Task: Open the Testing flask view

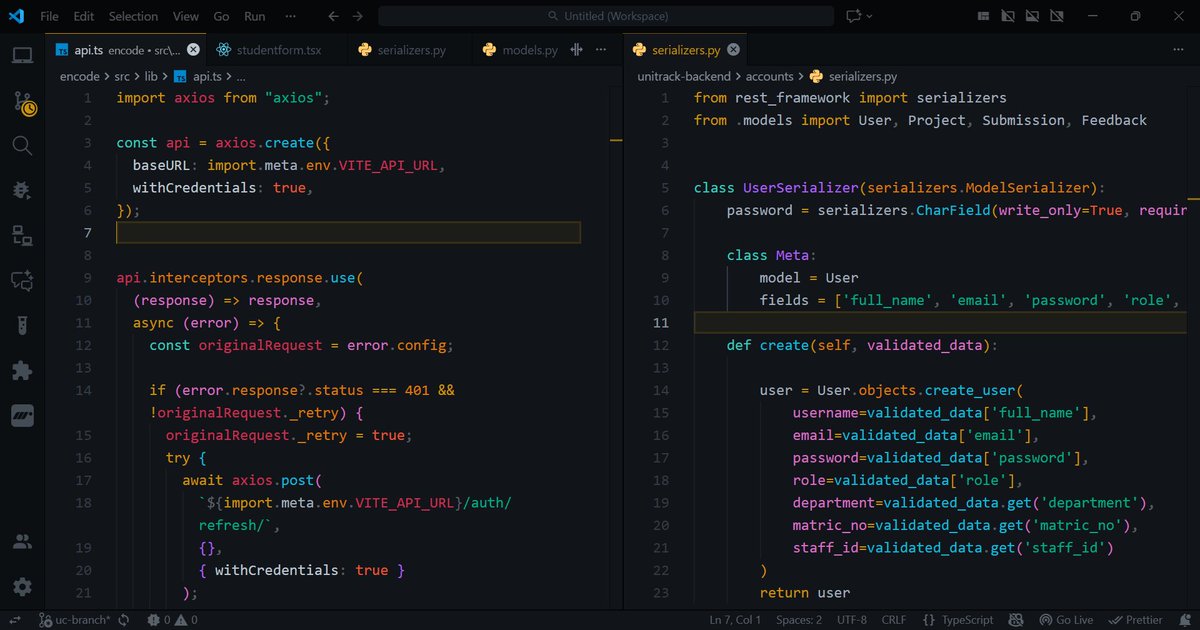Action: [x=22, y=325]
